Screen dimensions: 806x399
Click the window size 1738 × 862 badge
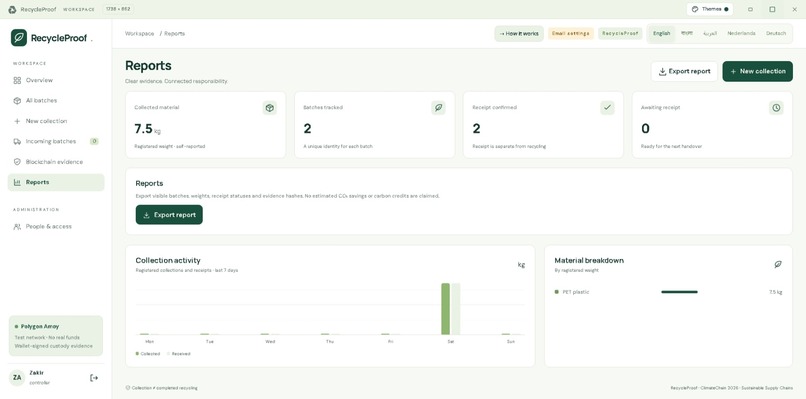coord(118,9)
